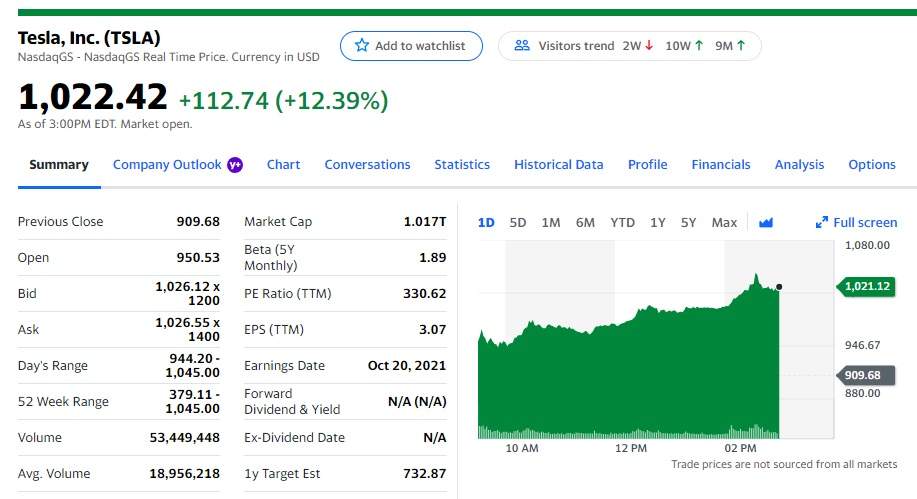
Task: Click the 1,080.00 chart axis label
Action: [x=867, y=245]
